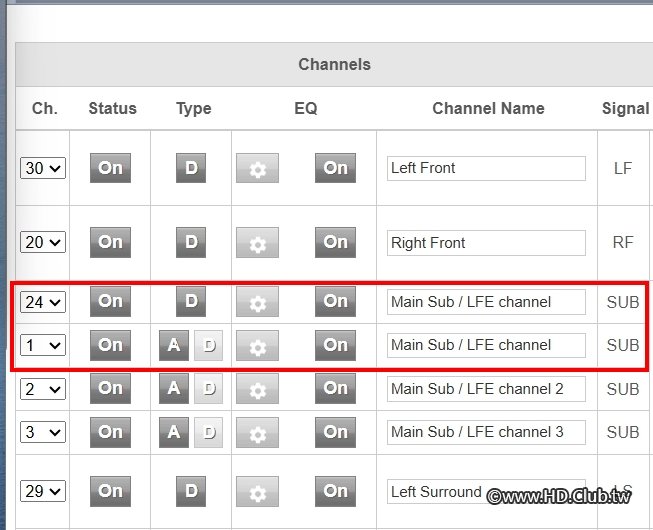The height and width of the screenshot is (530, 653).
Task: Click Type D button on channel 24 row
Action: pyautogui.click(x=191, y=301)
